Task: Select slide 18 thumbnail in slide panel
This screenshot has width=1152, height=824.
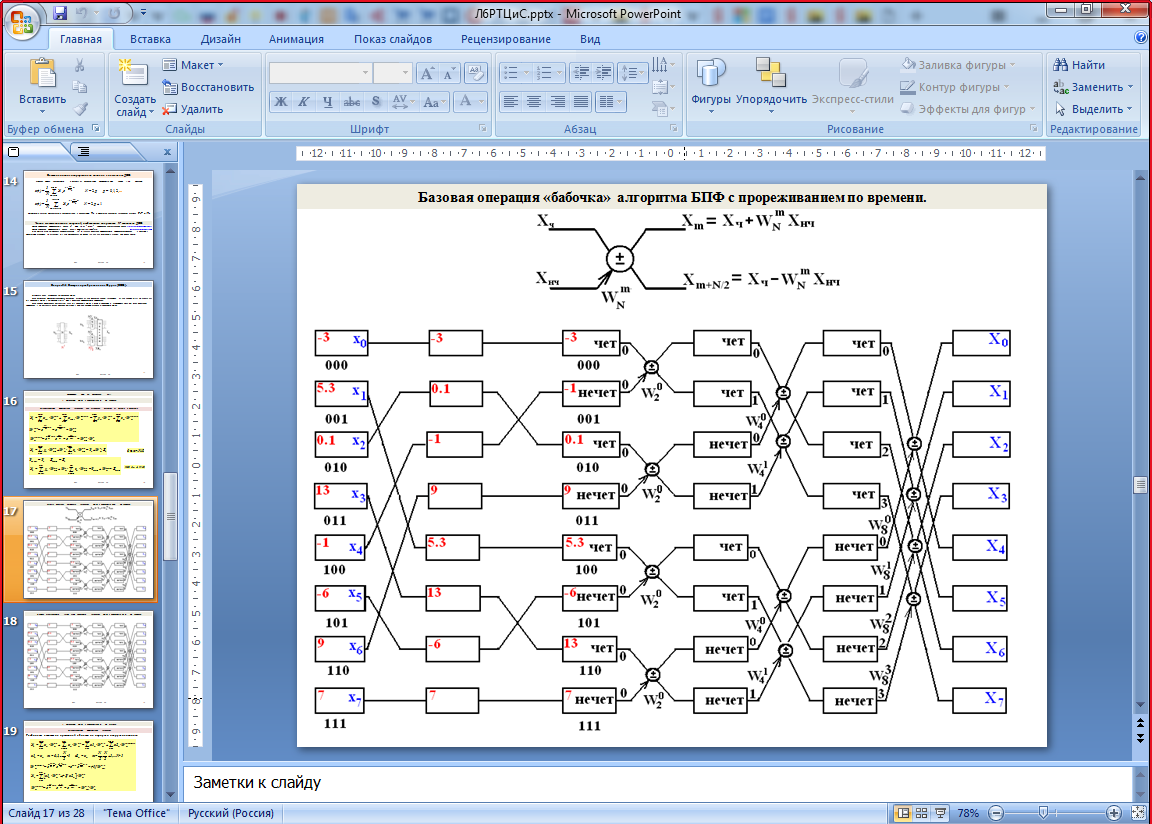Action: [x=88, y=659]
